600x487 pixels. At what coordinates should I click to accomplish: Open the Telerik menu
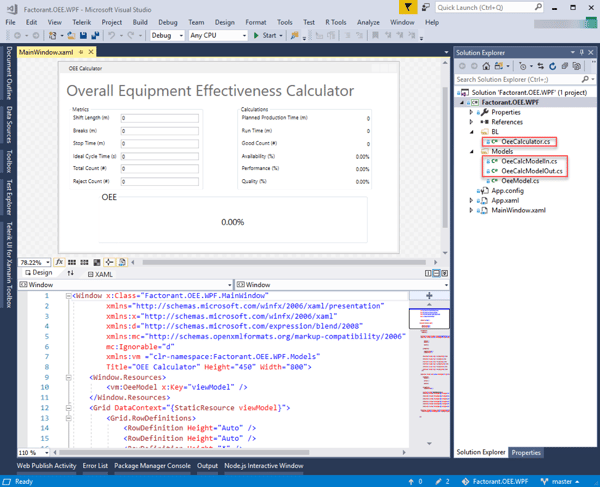tap(82, 22)
